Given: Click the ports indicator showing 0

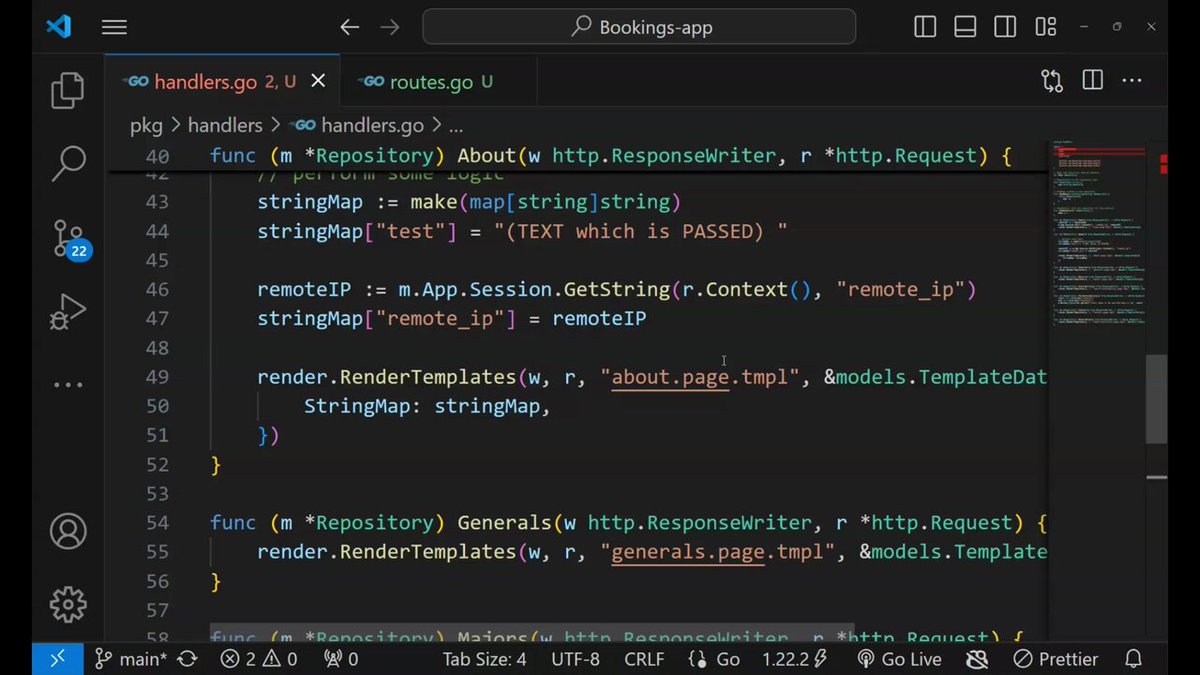Looking at the screenshot, I should click(x=340, y=659).
